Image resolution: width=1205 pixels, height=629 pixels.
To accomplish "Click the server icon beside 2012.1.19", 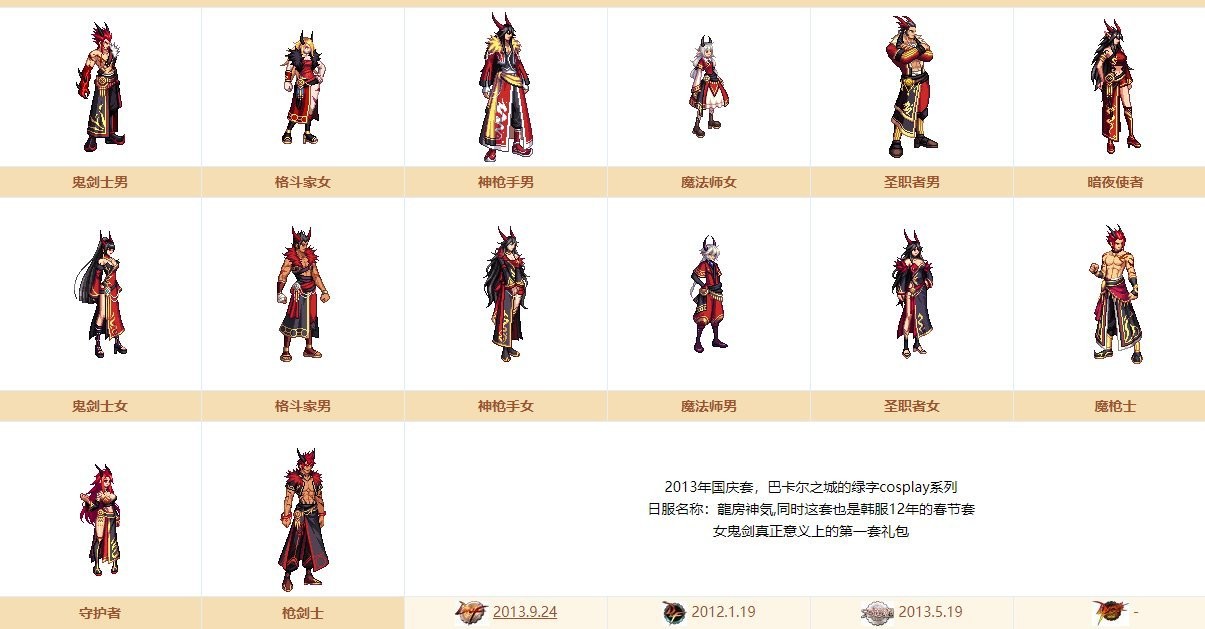I will tap(674, 612).
